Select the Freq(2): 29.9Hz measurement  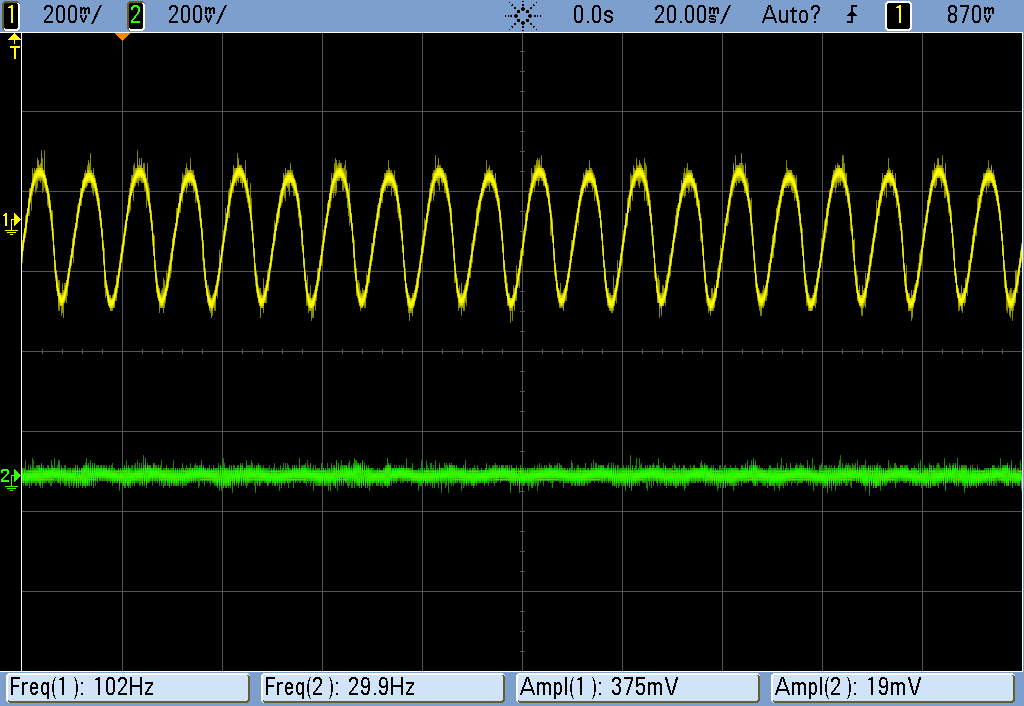pyautogui.click(x=382, y=687)
